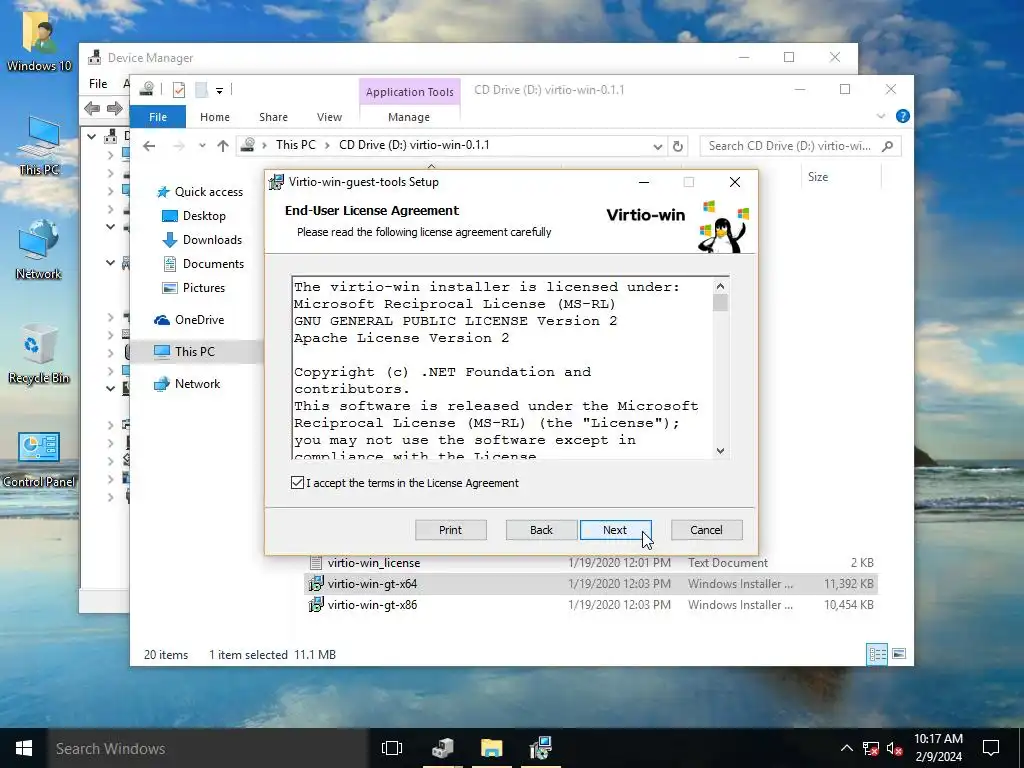Screen dimensions: 1024x768
Task: Open This PC desktop icon
Action: 39,146
